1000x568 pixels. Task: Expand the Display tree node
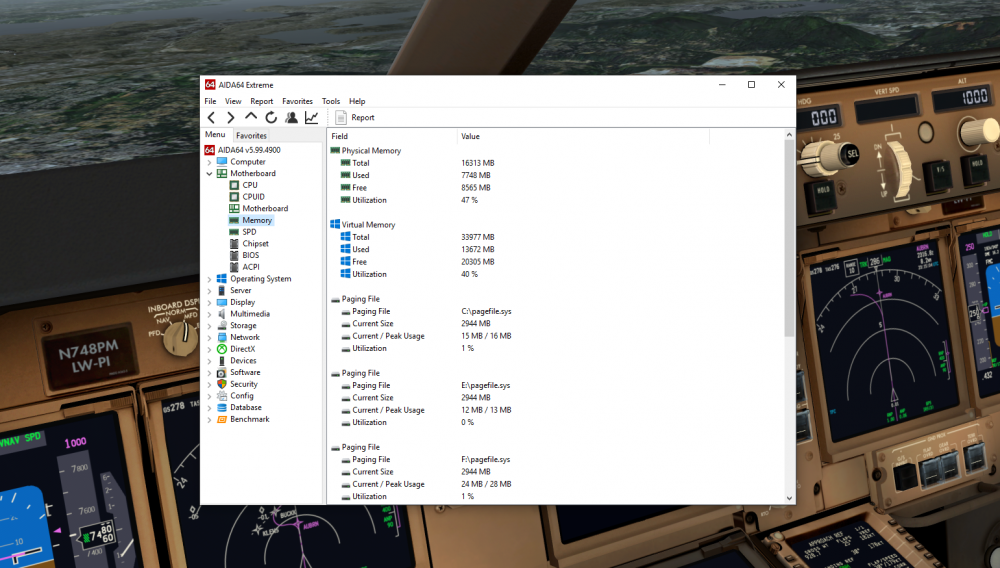[x=209, y=302]
